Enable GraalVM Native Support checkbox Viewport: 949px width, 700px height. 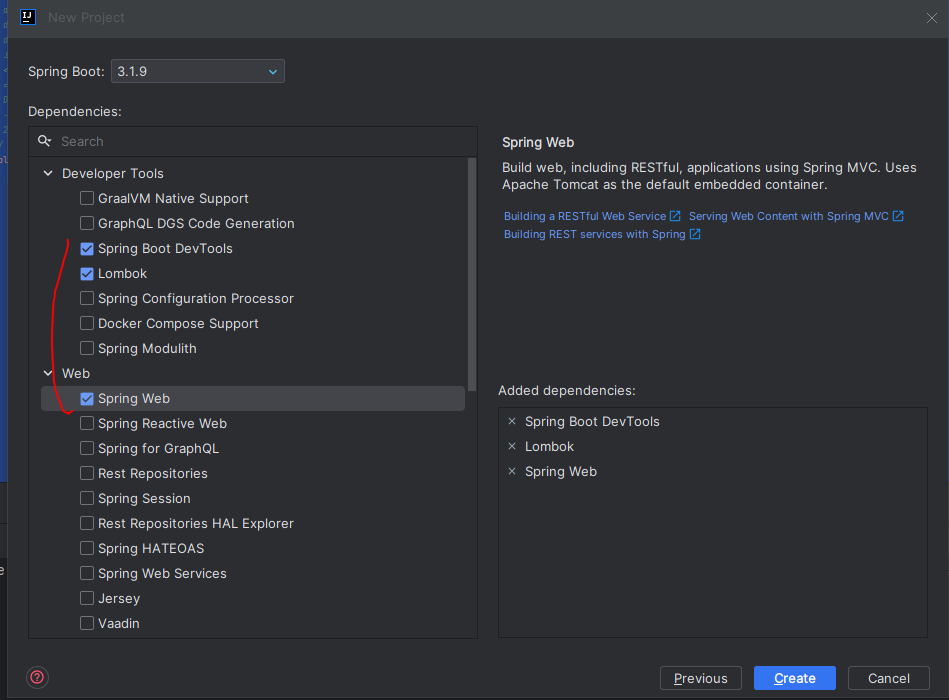pos(87,198)
